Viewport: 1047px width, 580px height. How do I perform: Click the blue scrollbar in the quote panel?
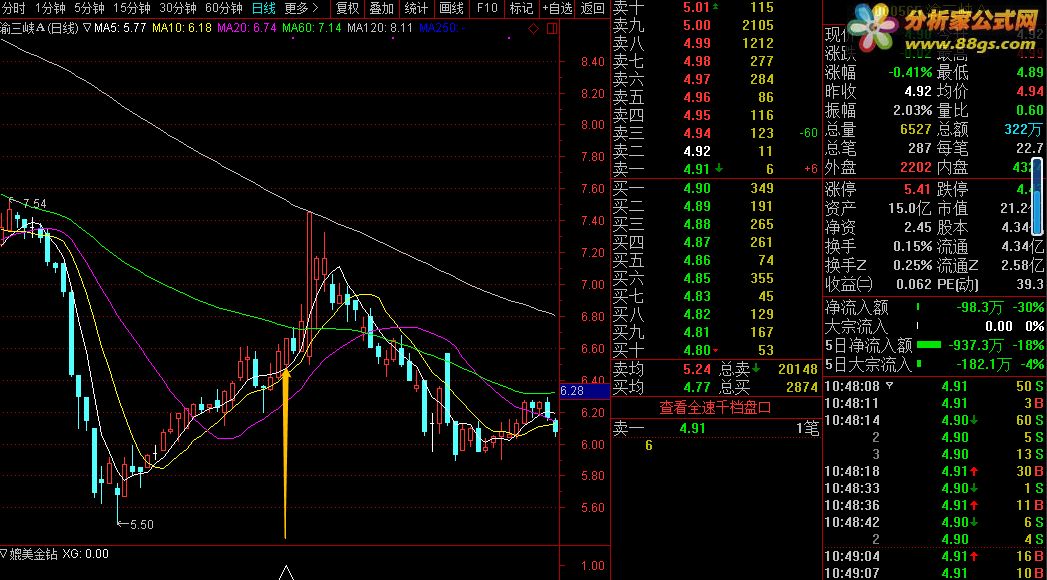pyautogui.click(x=1037, y=196)
